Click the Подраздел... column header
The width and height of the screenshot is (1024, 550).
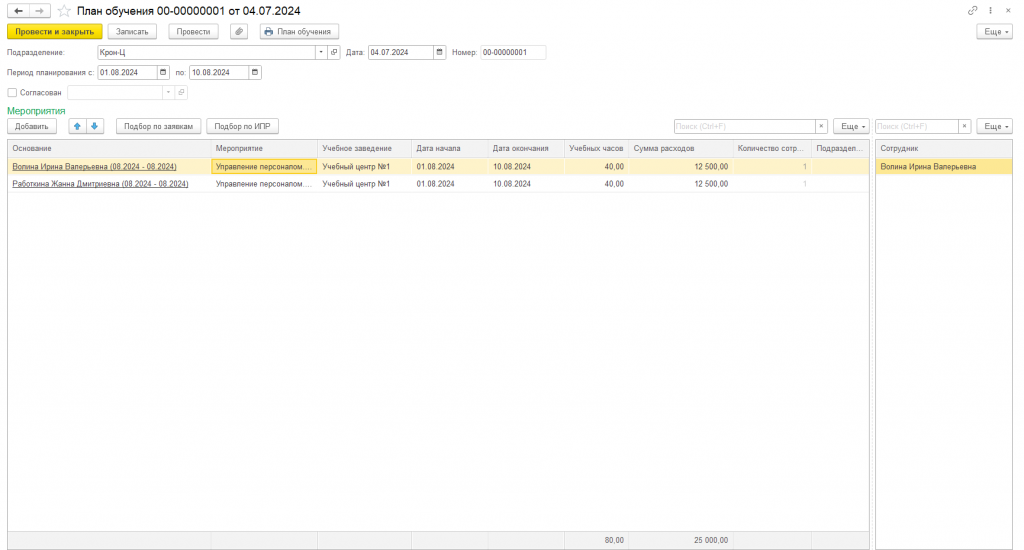[840, 148]
